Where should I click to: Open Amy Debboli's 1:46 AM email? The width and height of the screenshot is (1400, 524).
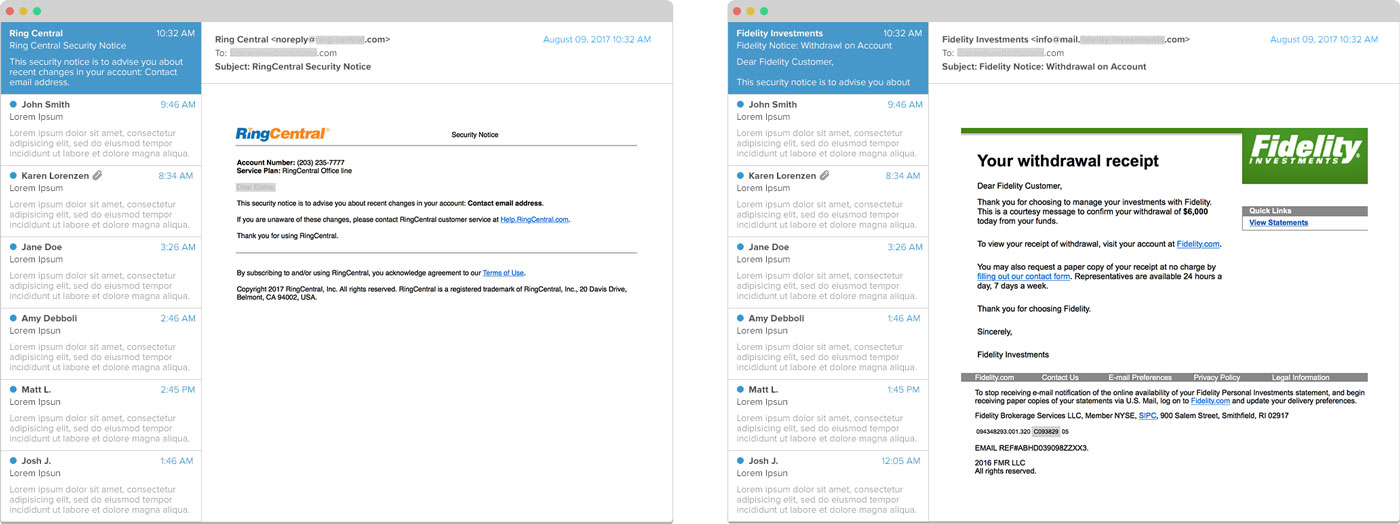pyautogui.click(x=828, y=343)
